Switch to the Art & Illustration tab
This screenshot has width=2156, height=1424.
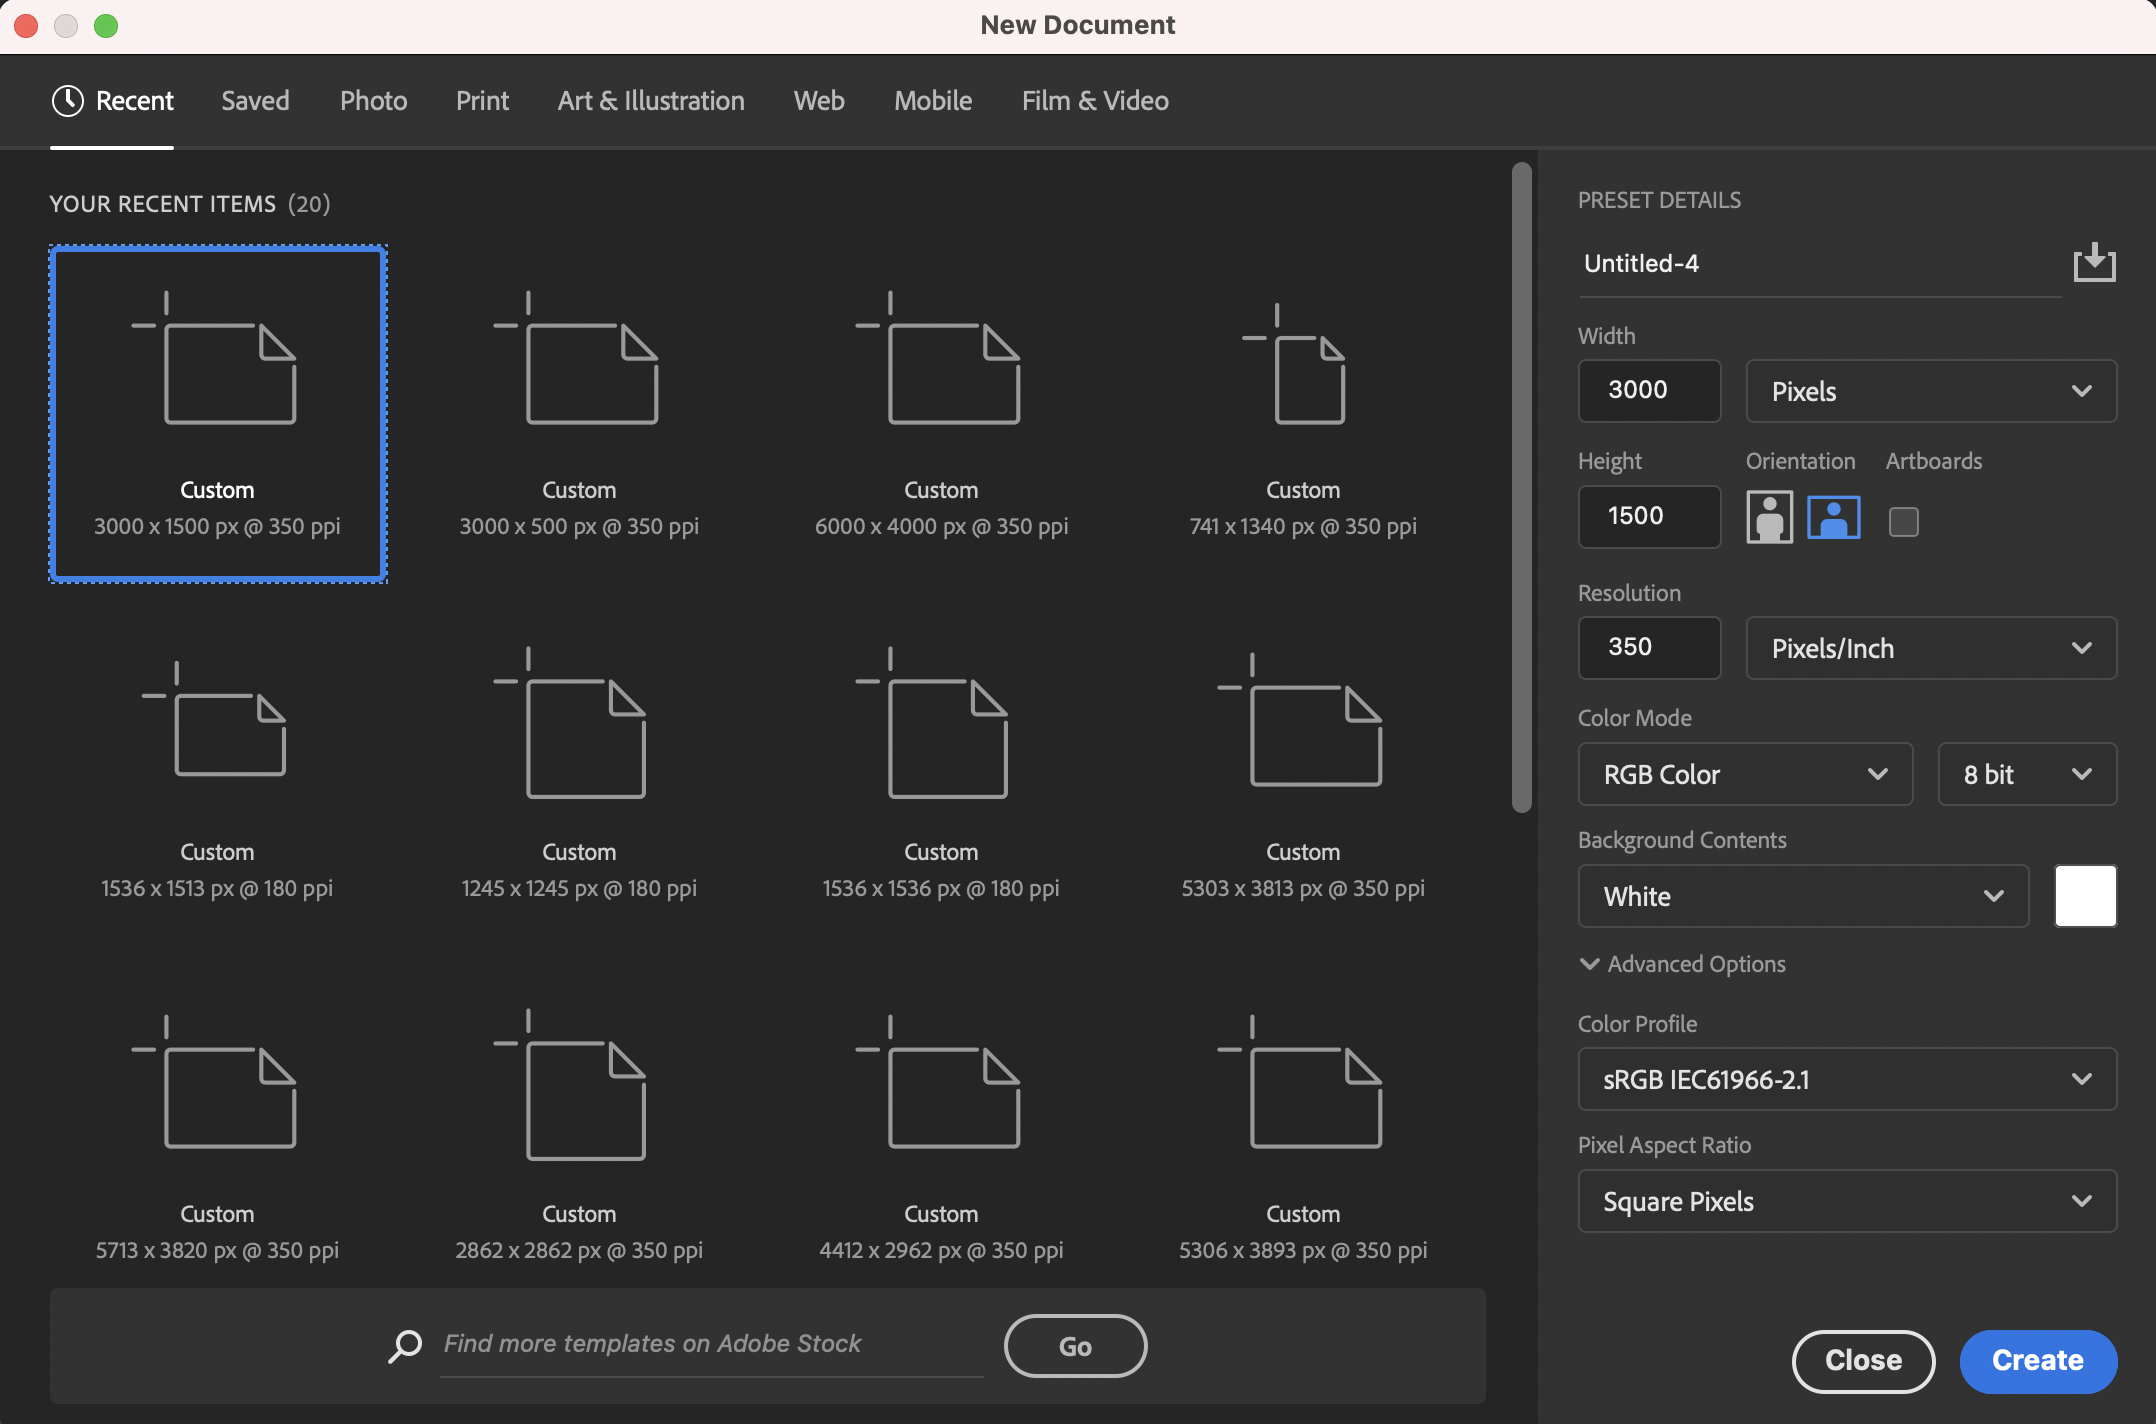651,101
